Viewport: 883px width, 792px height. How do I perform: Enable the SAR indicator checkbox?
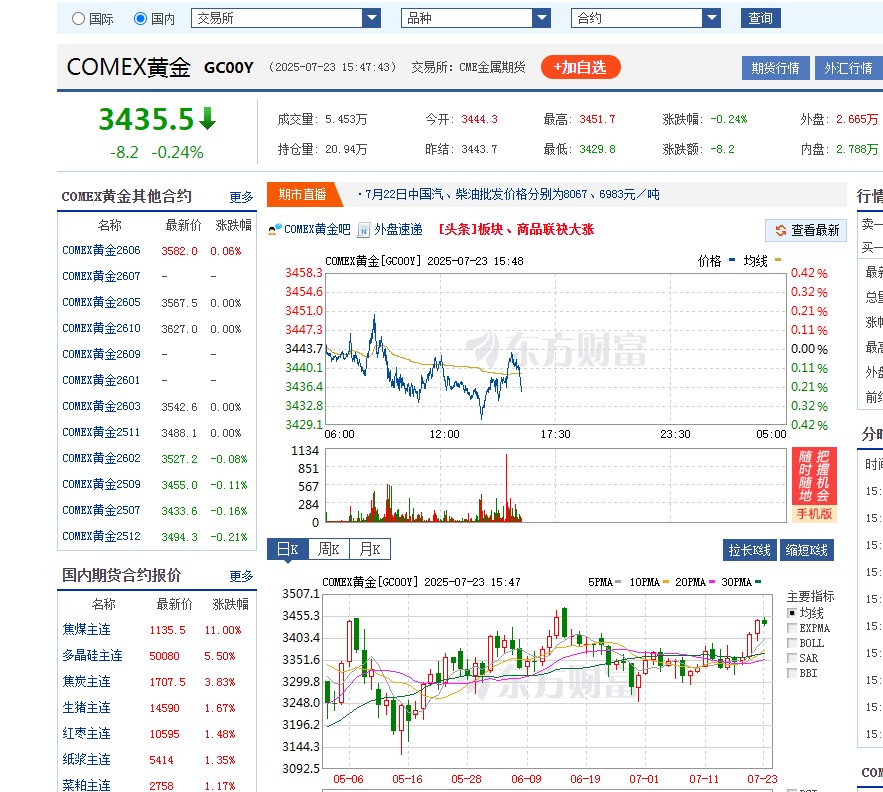click(x=792, y=658)
